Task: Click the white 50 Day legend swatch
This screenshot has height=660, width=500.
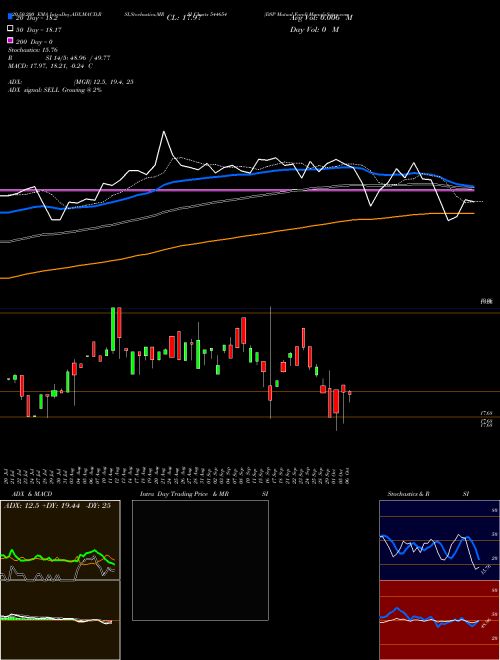Action: point(10,29)
